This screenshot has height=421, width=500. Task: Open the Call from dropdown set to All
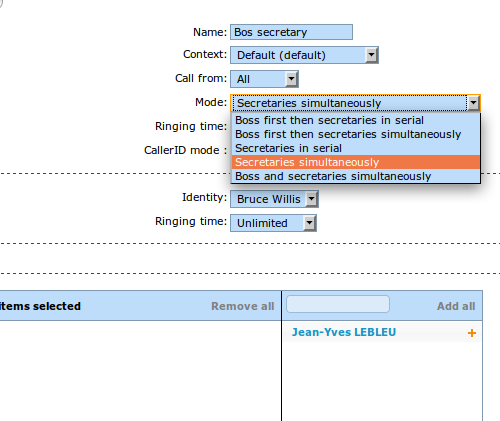pos(264,79)
